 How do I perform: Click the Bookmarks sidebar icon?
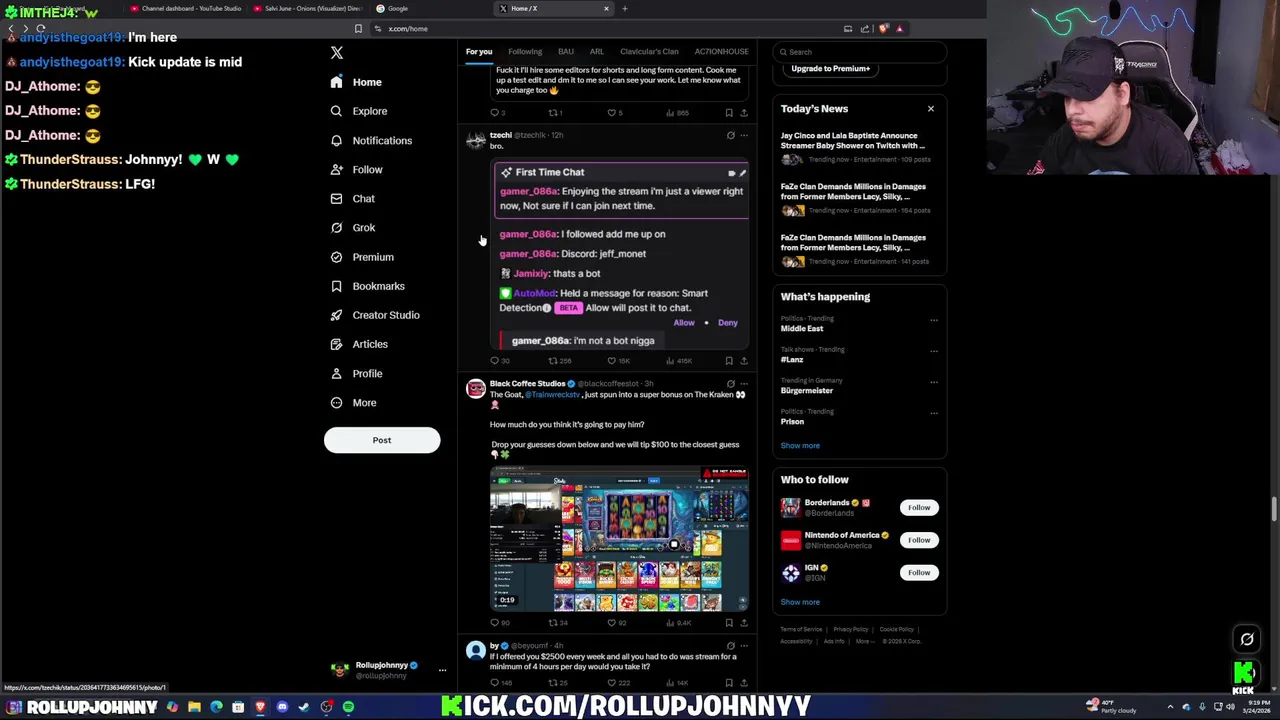pyautogui.click(x=336, y=286)
